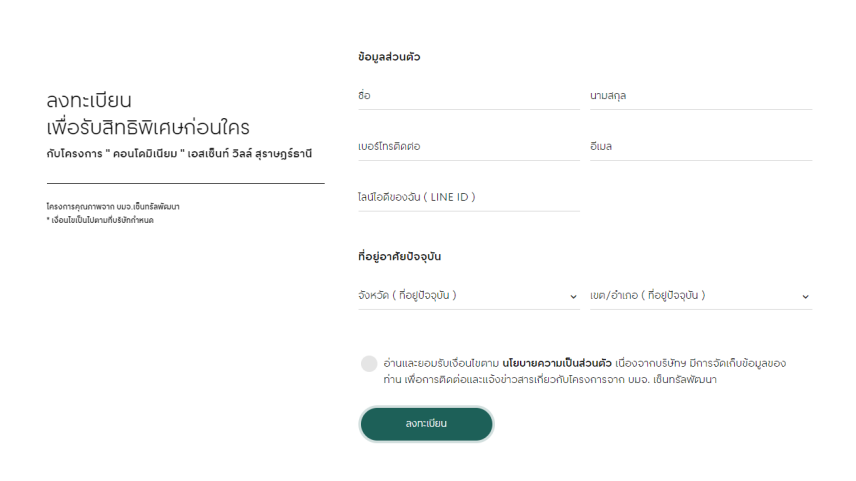Screen dimensions: 856x481
Task: Click the horizontal divider under the project name
Action: pos(185,183)
